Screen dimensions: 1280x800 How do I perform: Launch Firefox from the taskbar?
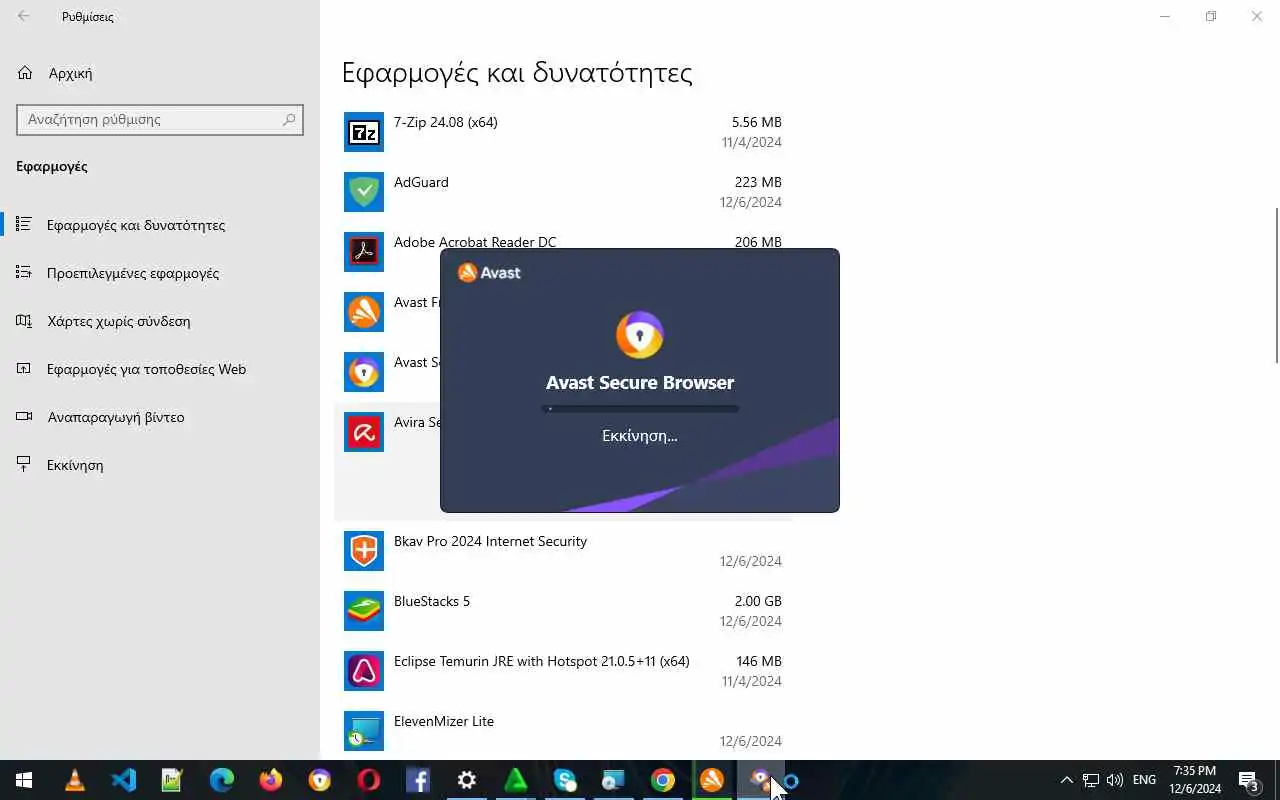(x=270, y=780)
